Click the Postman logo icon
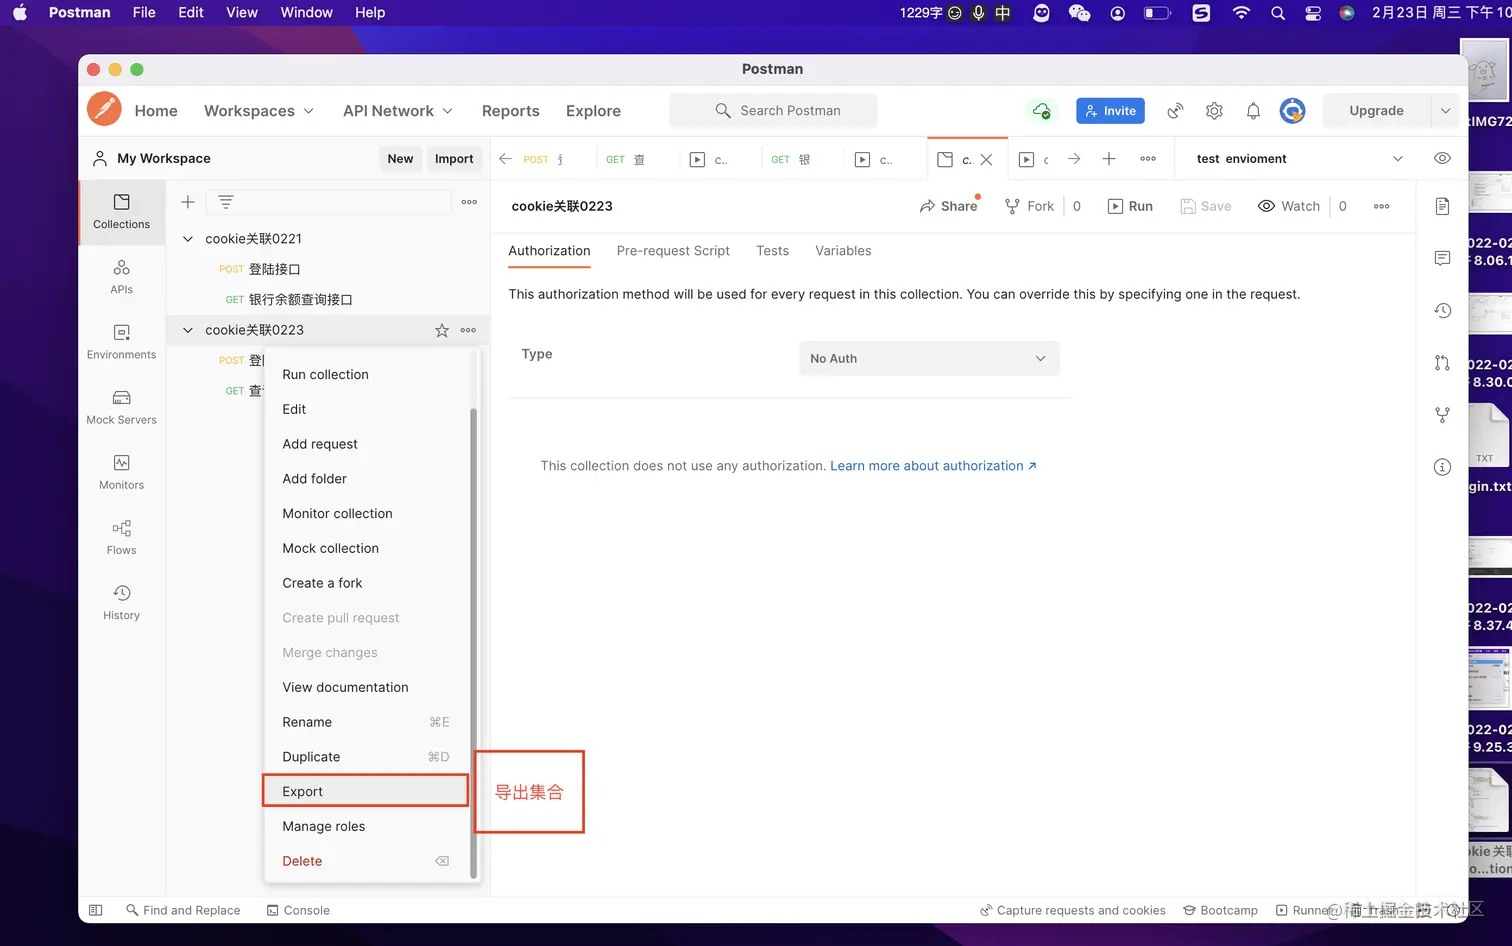 (104, 109)
